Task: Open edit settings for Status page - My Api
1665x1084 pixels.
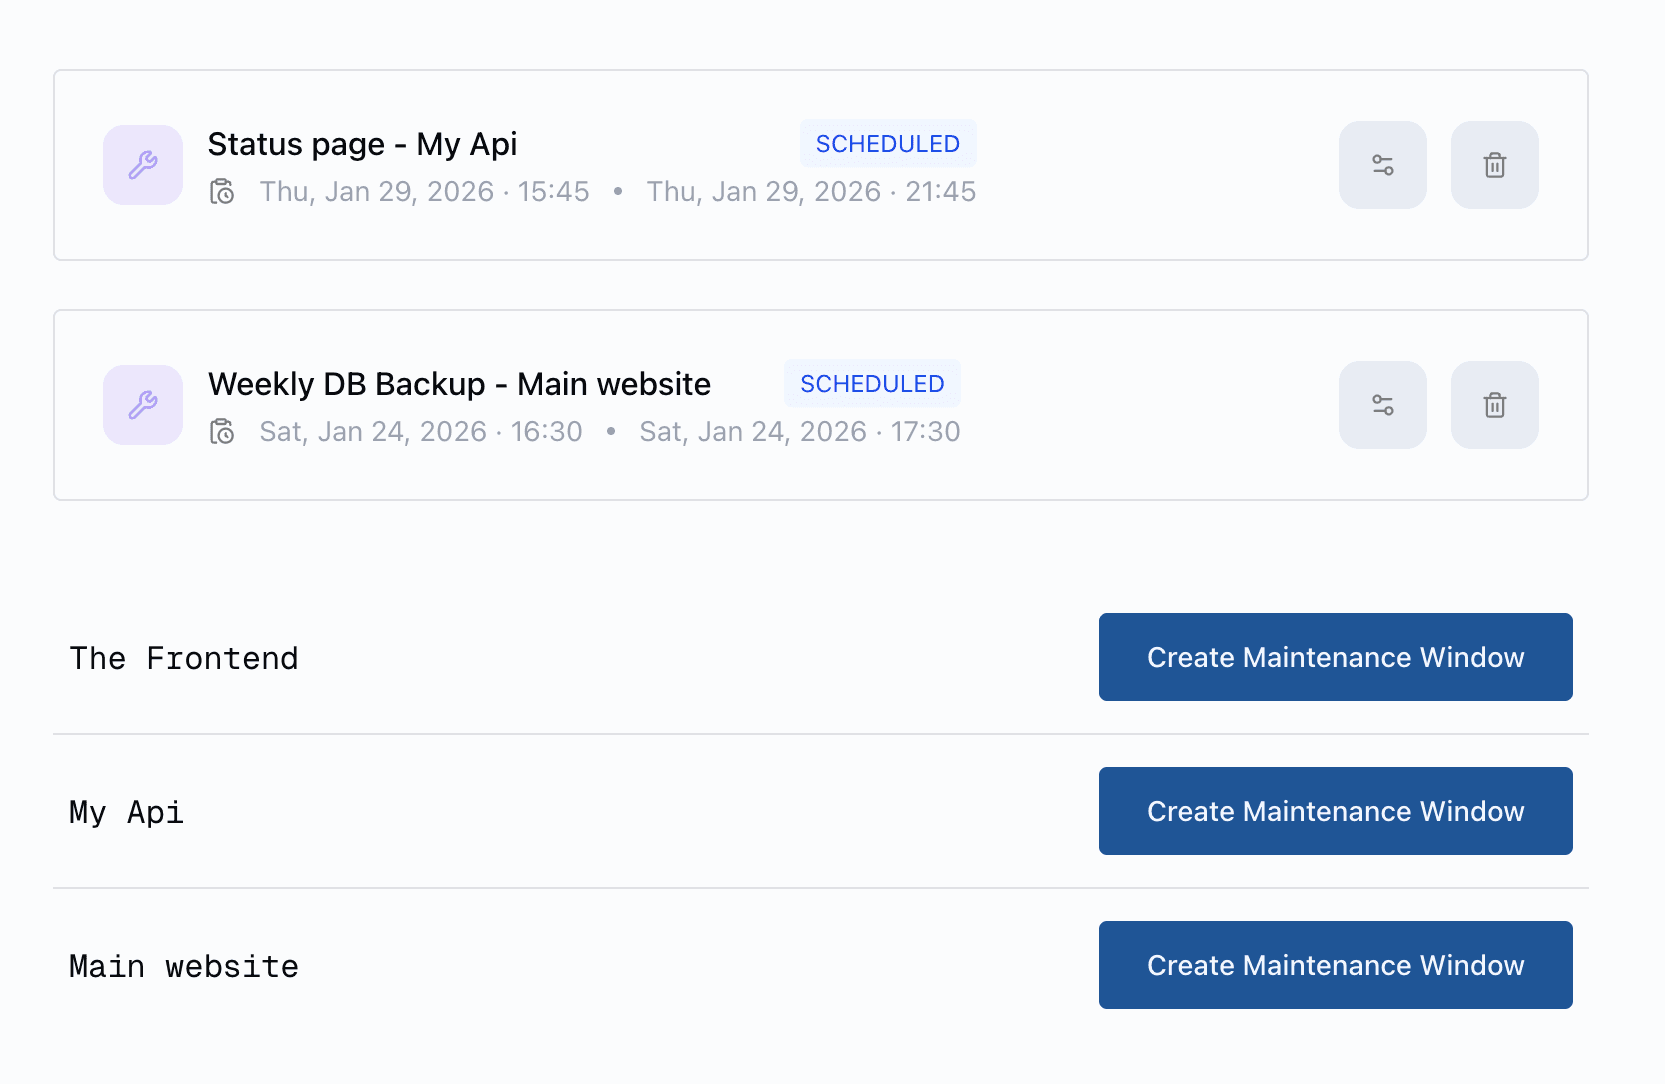Action: point(1383,165)
